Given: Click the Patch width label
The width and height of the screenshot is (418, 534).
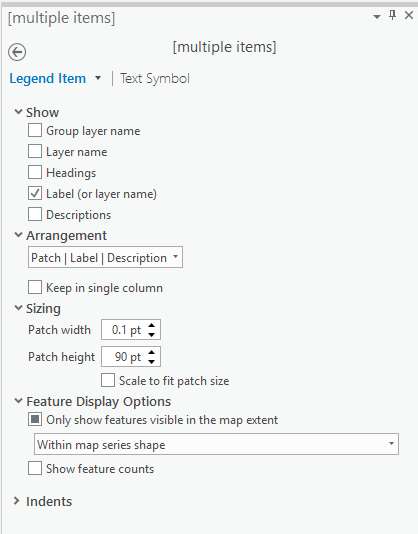Looking at the screenshot, I should 59,330.
